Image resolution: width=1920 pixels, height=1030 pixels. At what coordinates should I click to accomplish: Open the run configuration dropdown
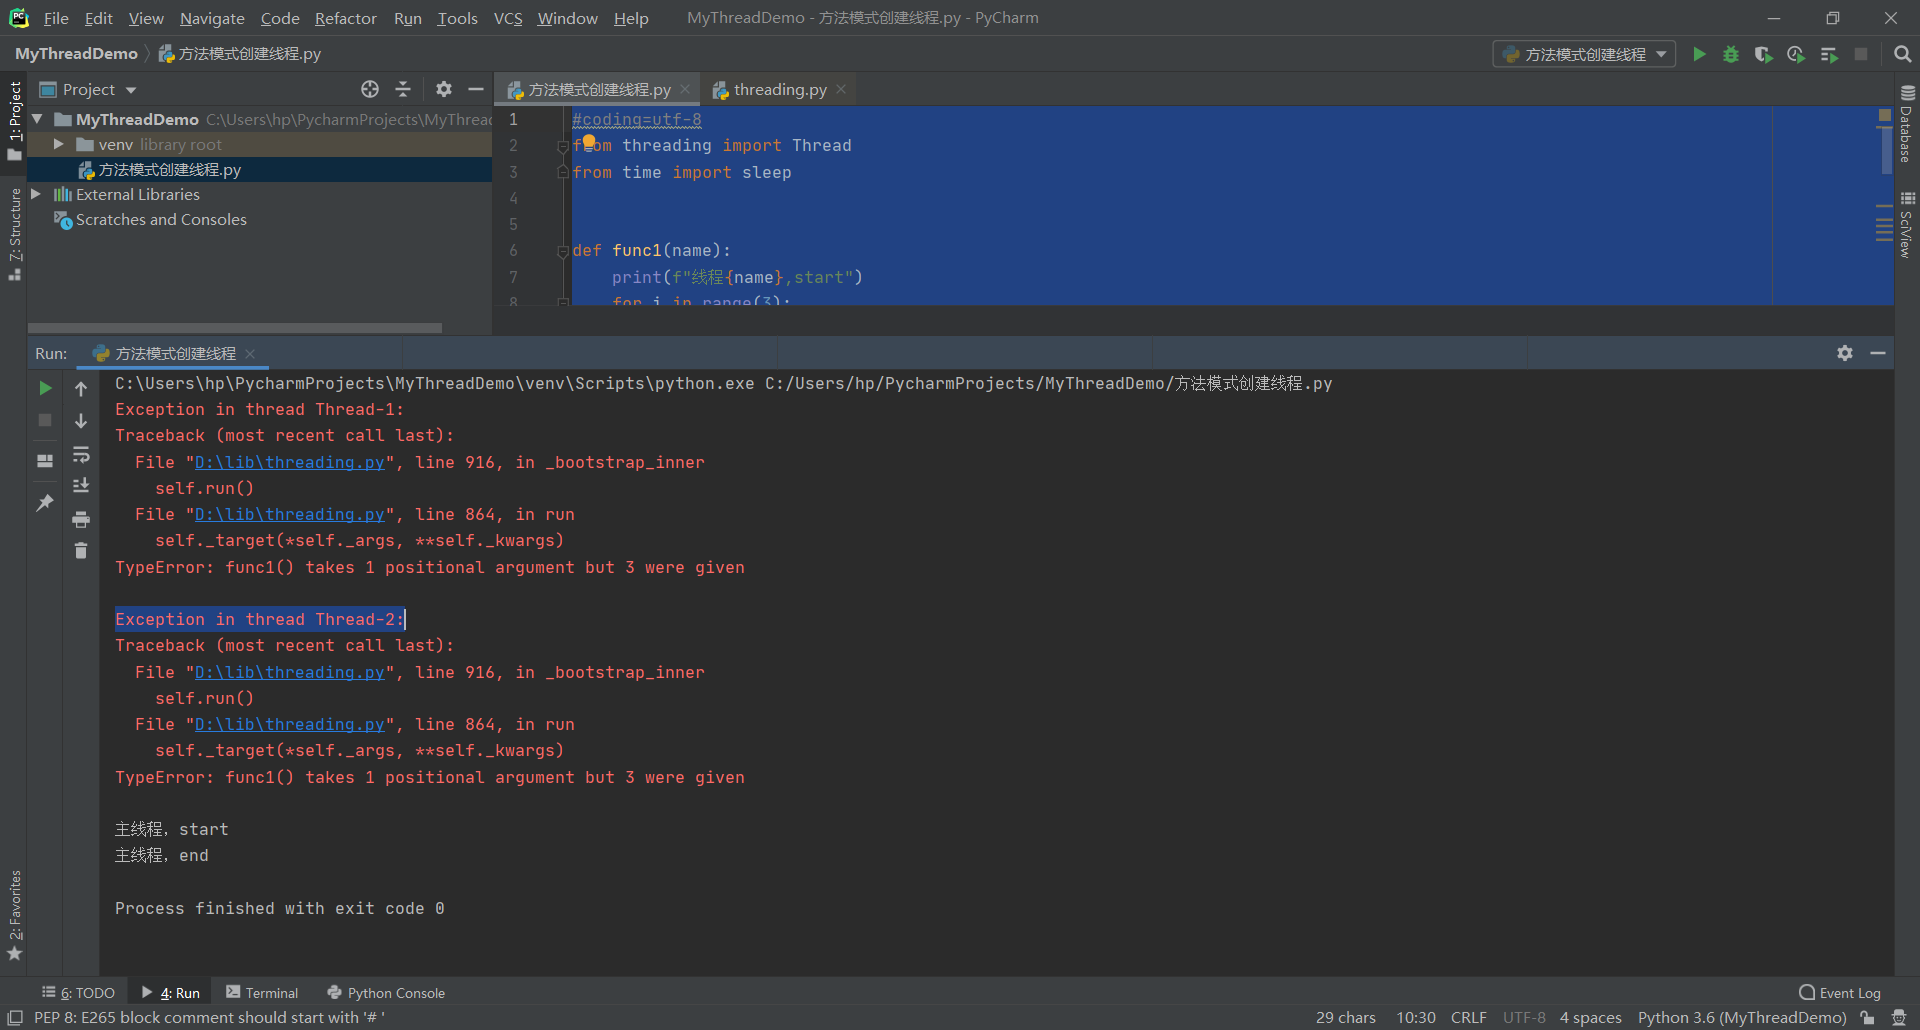(x=1585, y=54)
